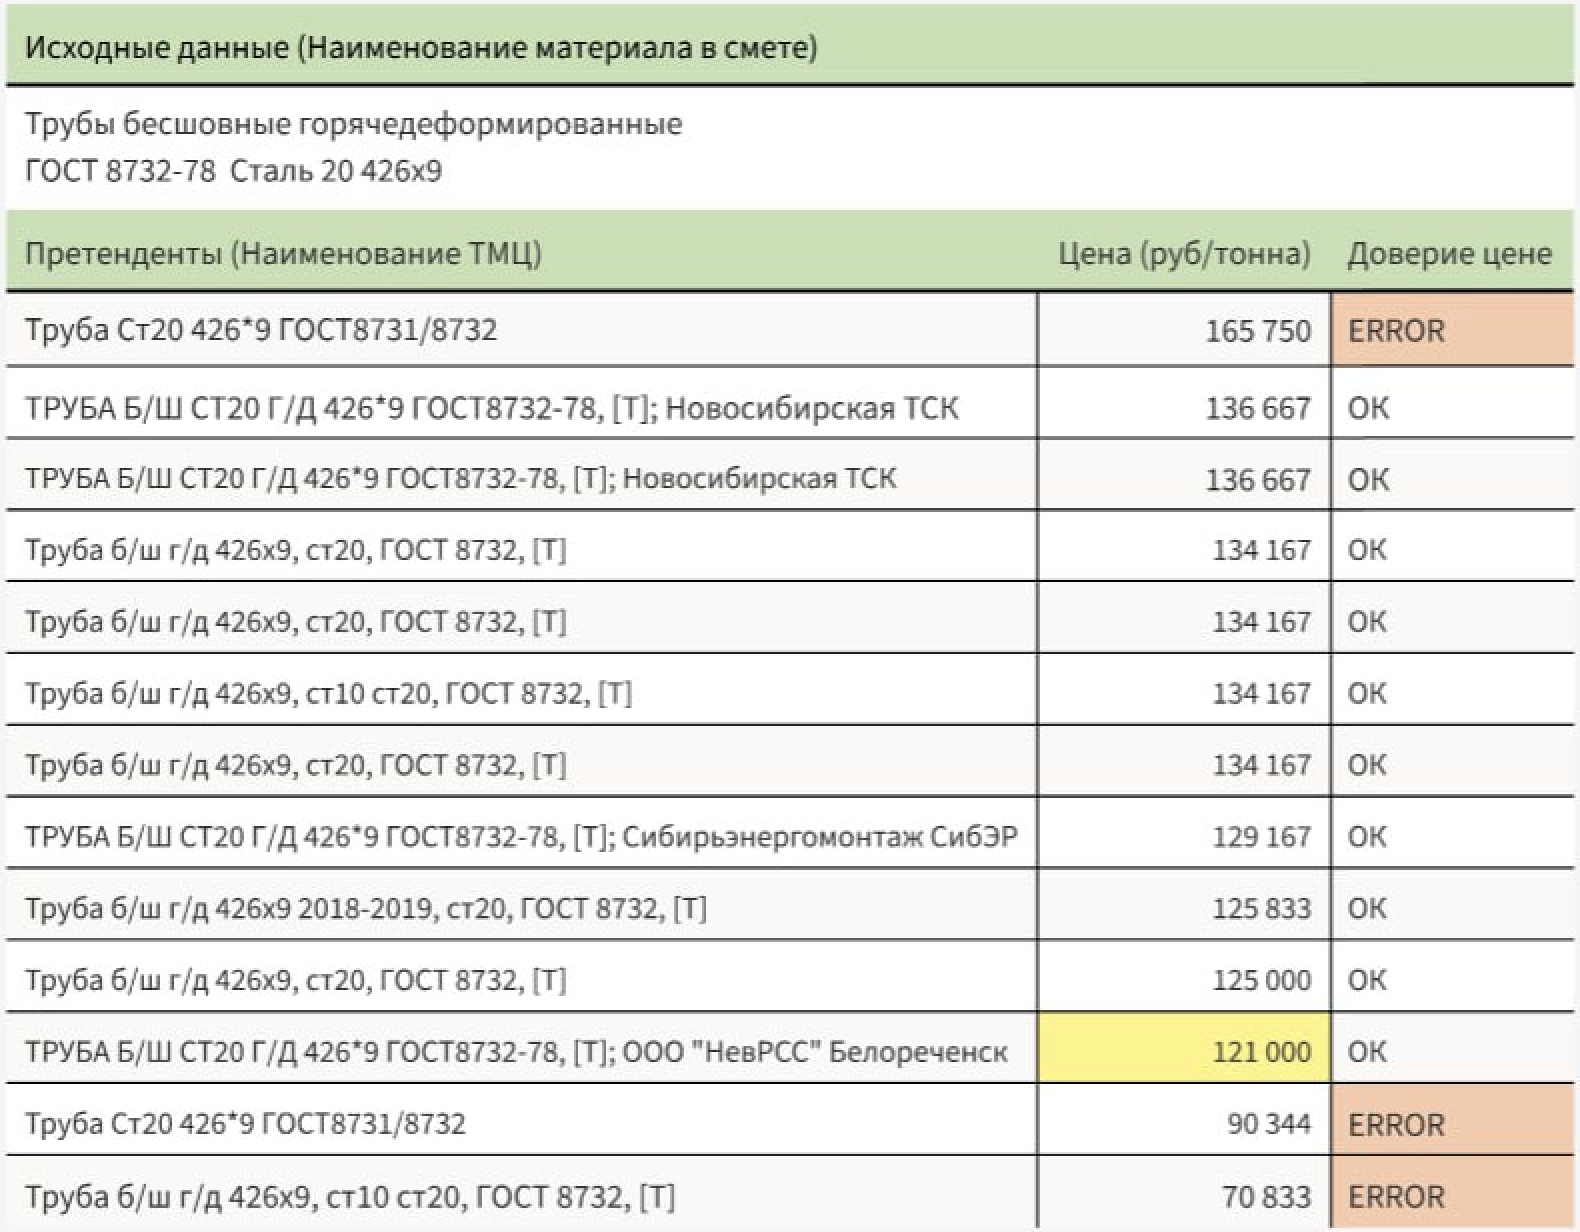Click the 'Цена (руб/тонна)' column header
1580x1232 pixels.
[1183, 253]
